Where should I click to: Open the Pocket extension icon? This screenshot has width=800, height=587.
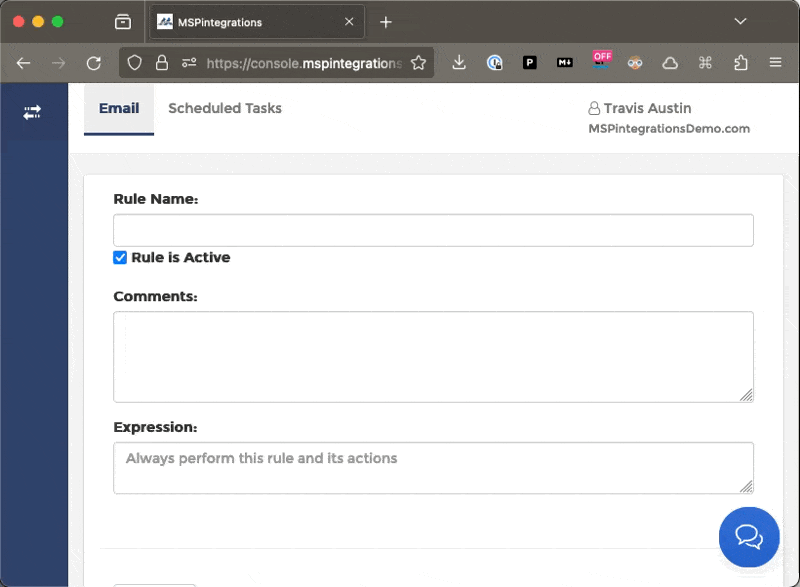pyautogui.click(x=530, y=61)
